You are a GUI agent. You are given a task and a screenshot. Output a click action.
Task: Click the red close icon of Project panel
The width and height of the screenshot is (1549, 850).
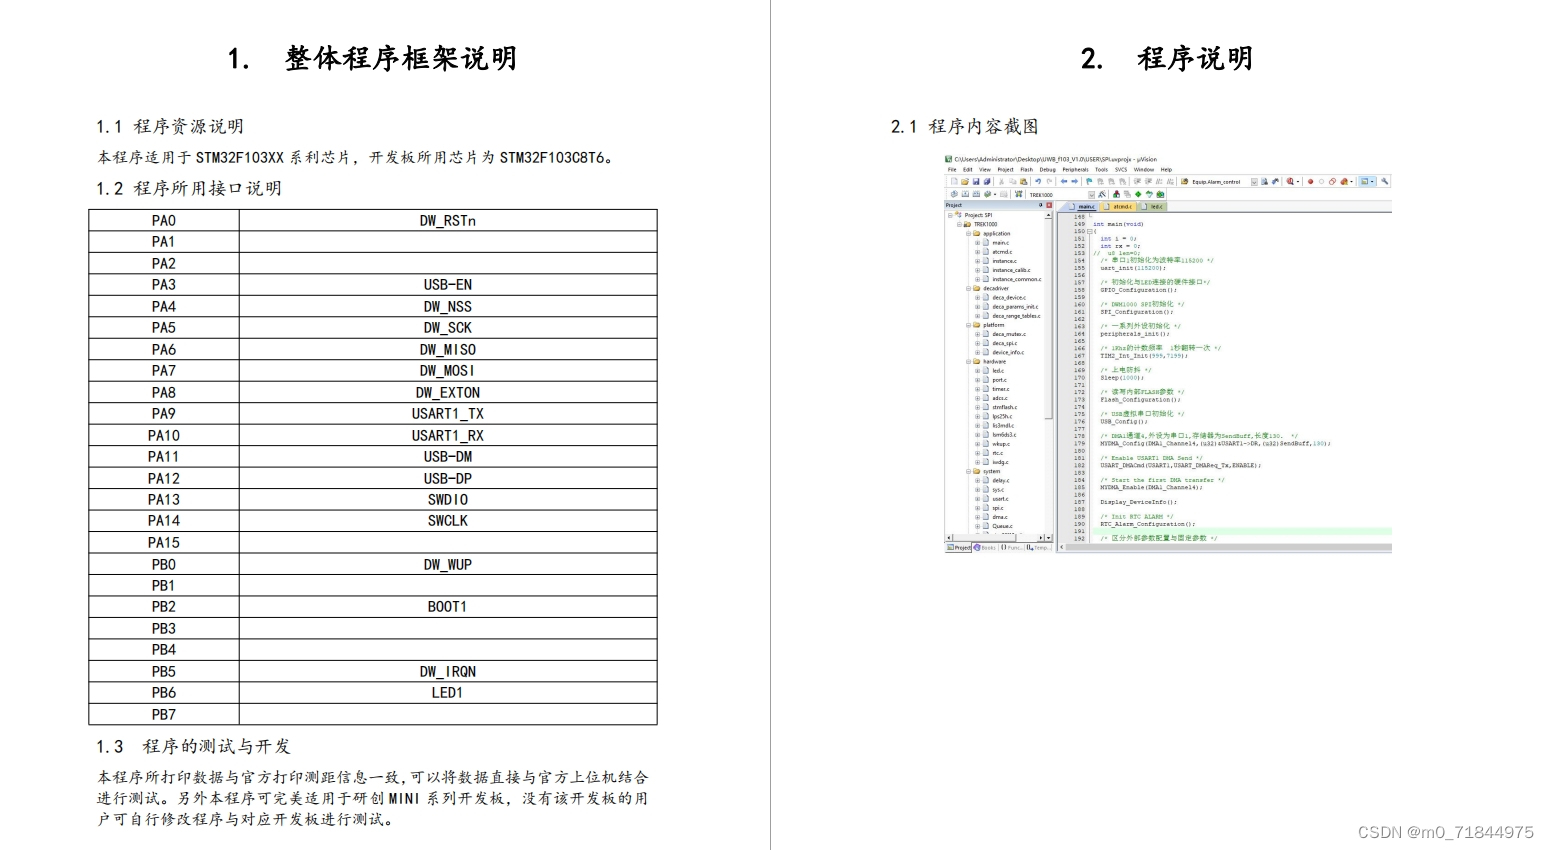click(x=1049, y=205)
